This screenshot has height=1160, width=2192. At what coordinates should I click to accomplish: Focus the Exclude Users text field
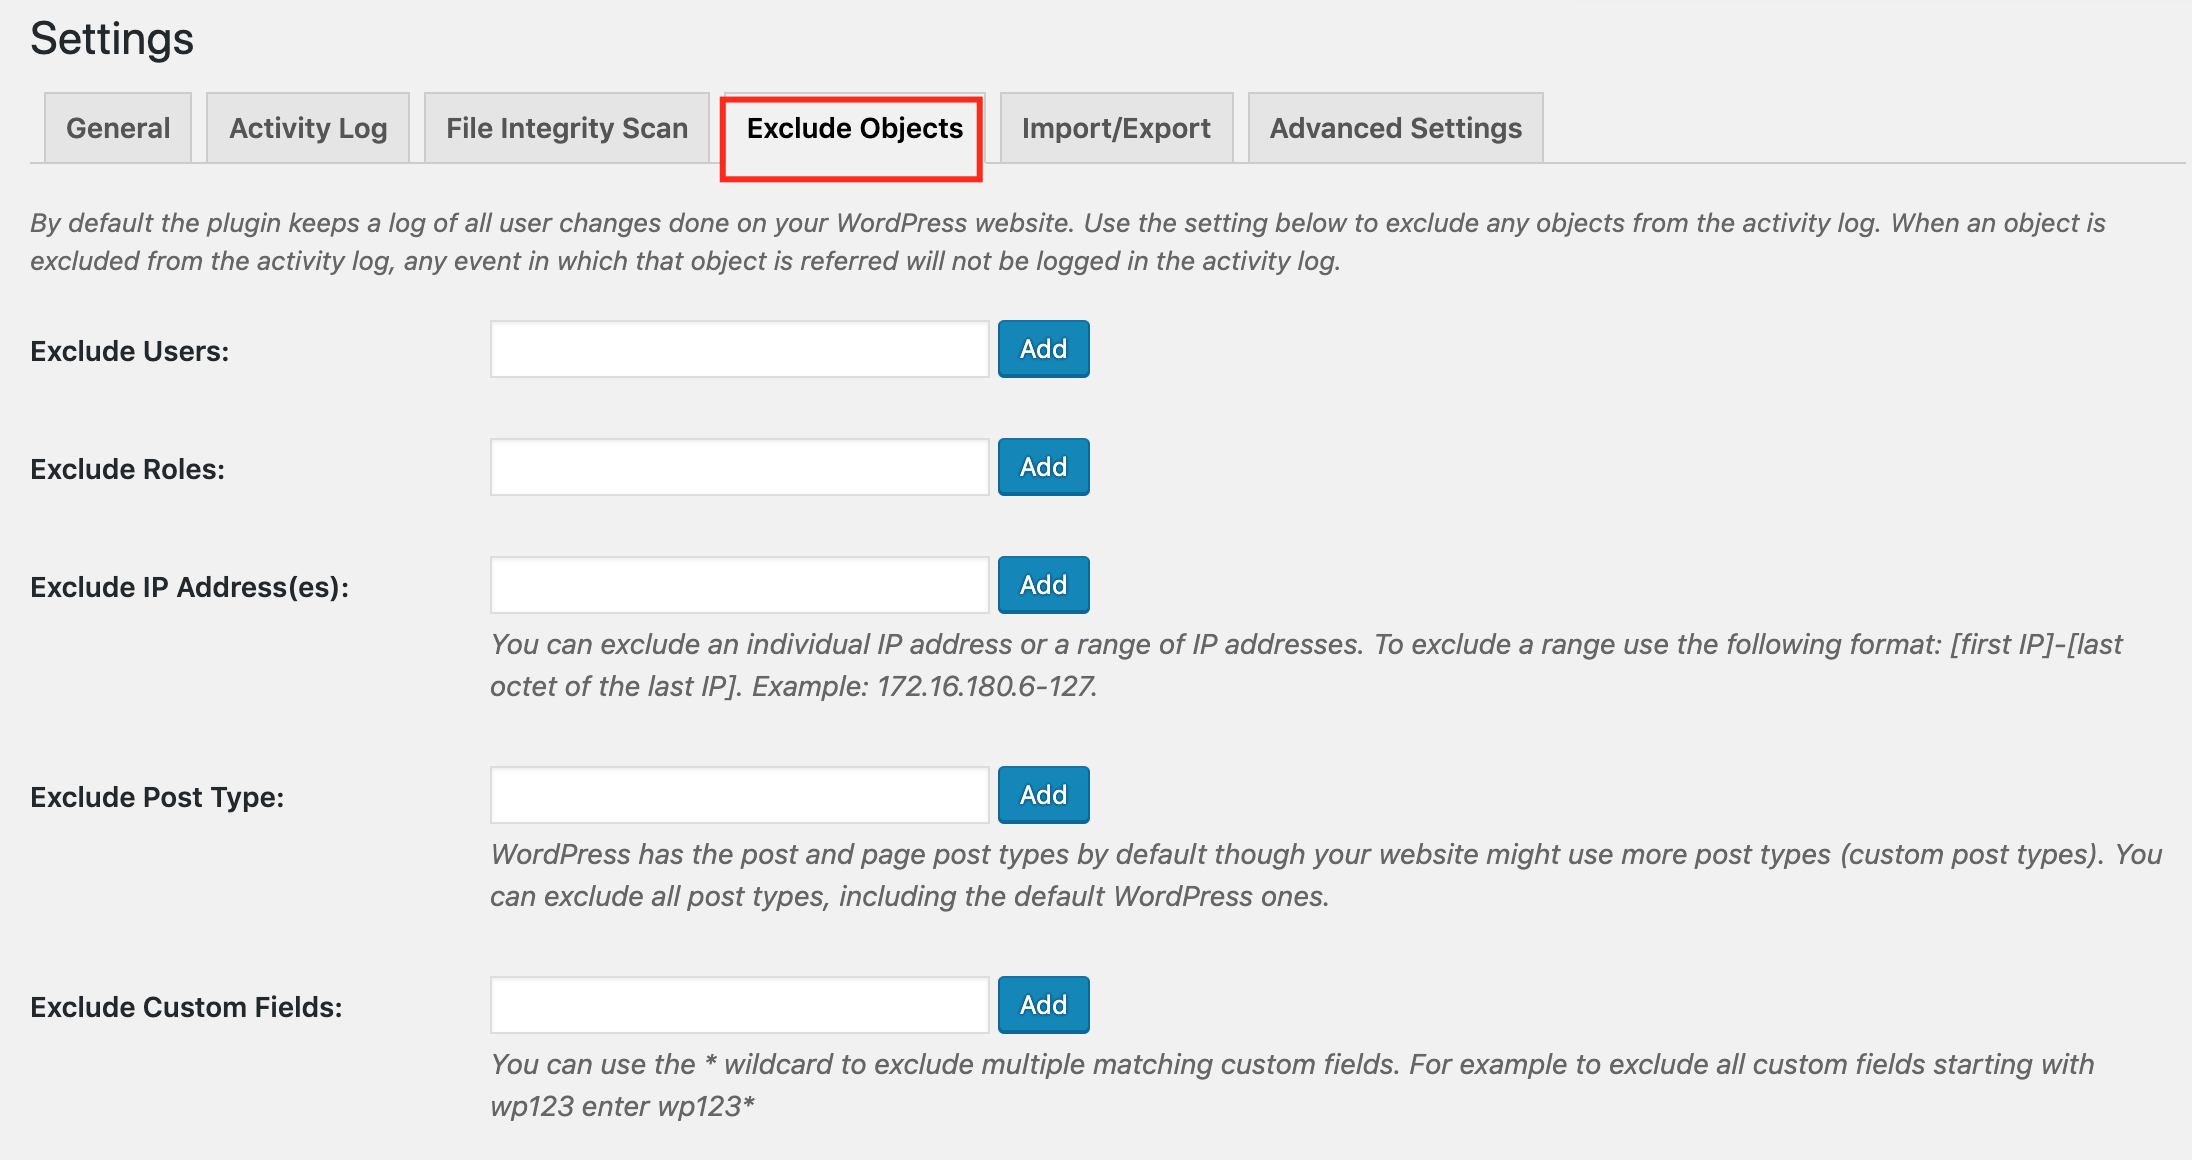click(740, 349)
